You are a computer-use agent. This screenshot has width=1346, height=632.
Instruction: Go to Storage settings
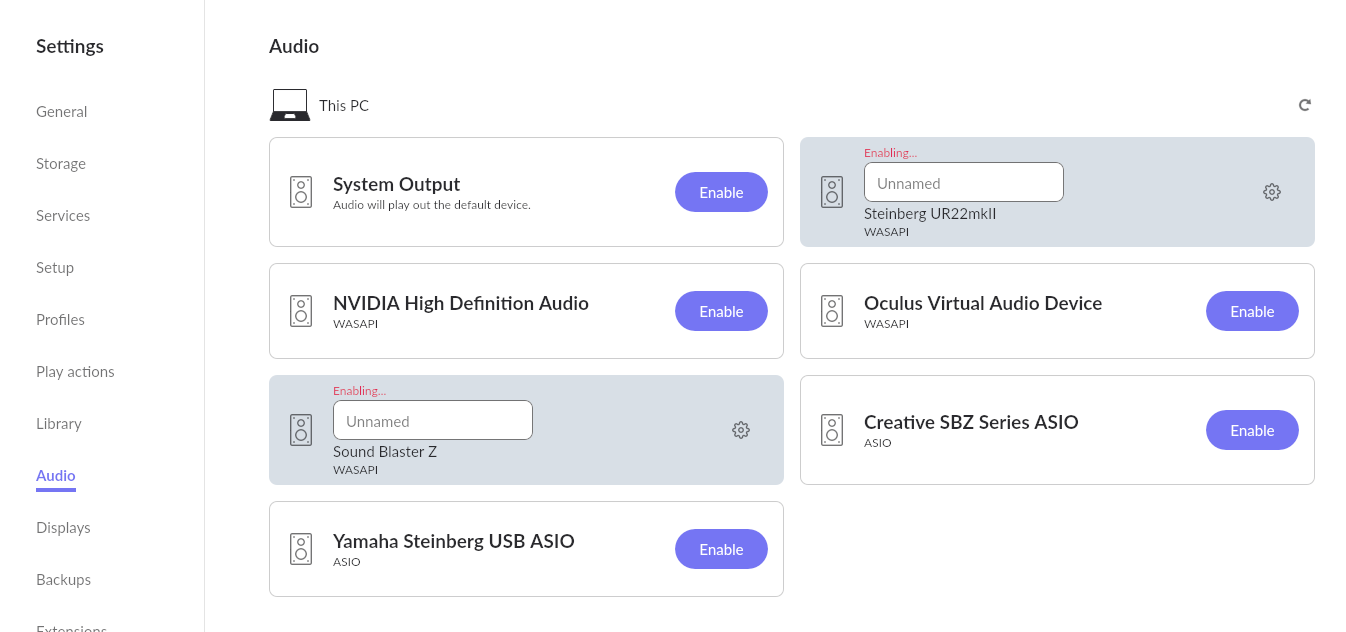point(61,164)
